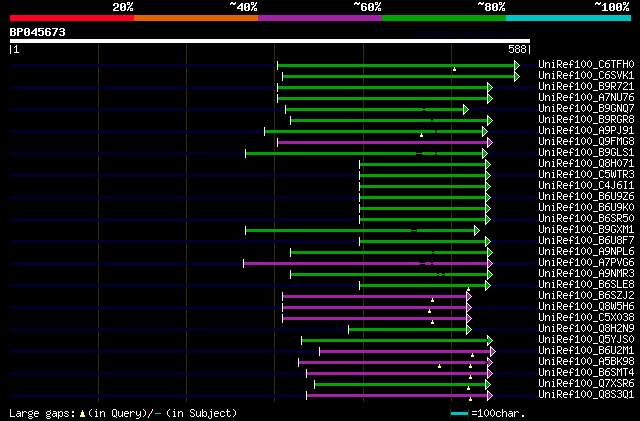
Task: Select the UniRef100_A7PVG6 label
Action: pos(586,263)
